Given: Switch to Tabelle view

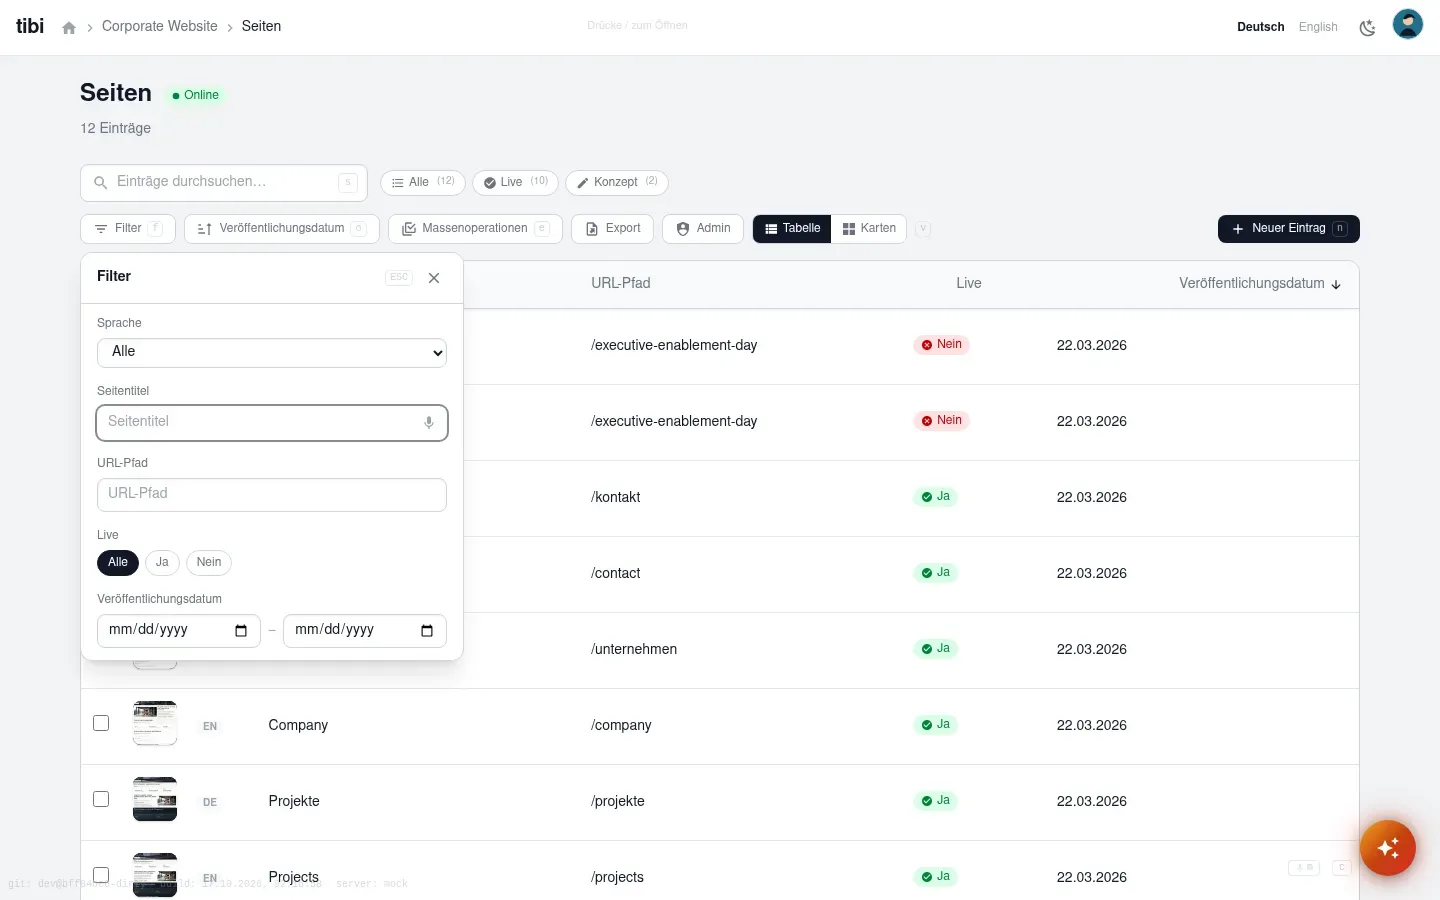Looking at the screenshot, I should [792, 229].
